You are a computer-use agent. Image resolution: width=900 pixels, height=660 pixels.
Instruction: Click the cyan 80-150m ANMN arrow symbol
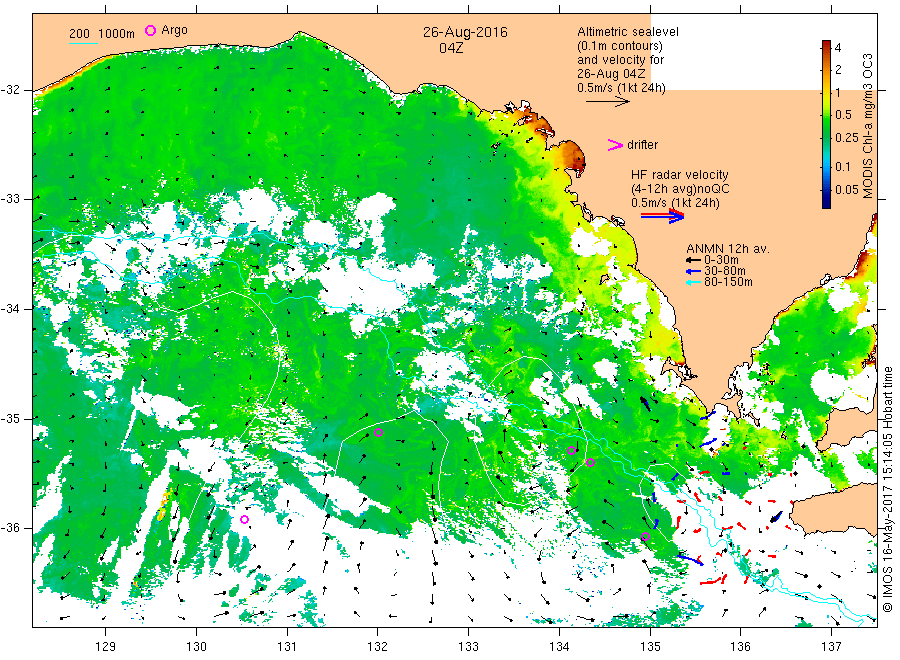pyautogui.click(x=693, y=282)
